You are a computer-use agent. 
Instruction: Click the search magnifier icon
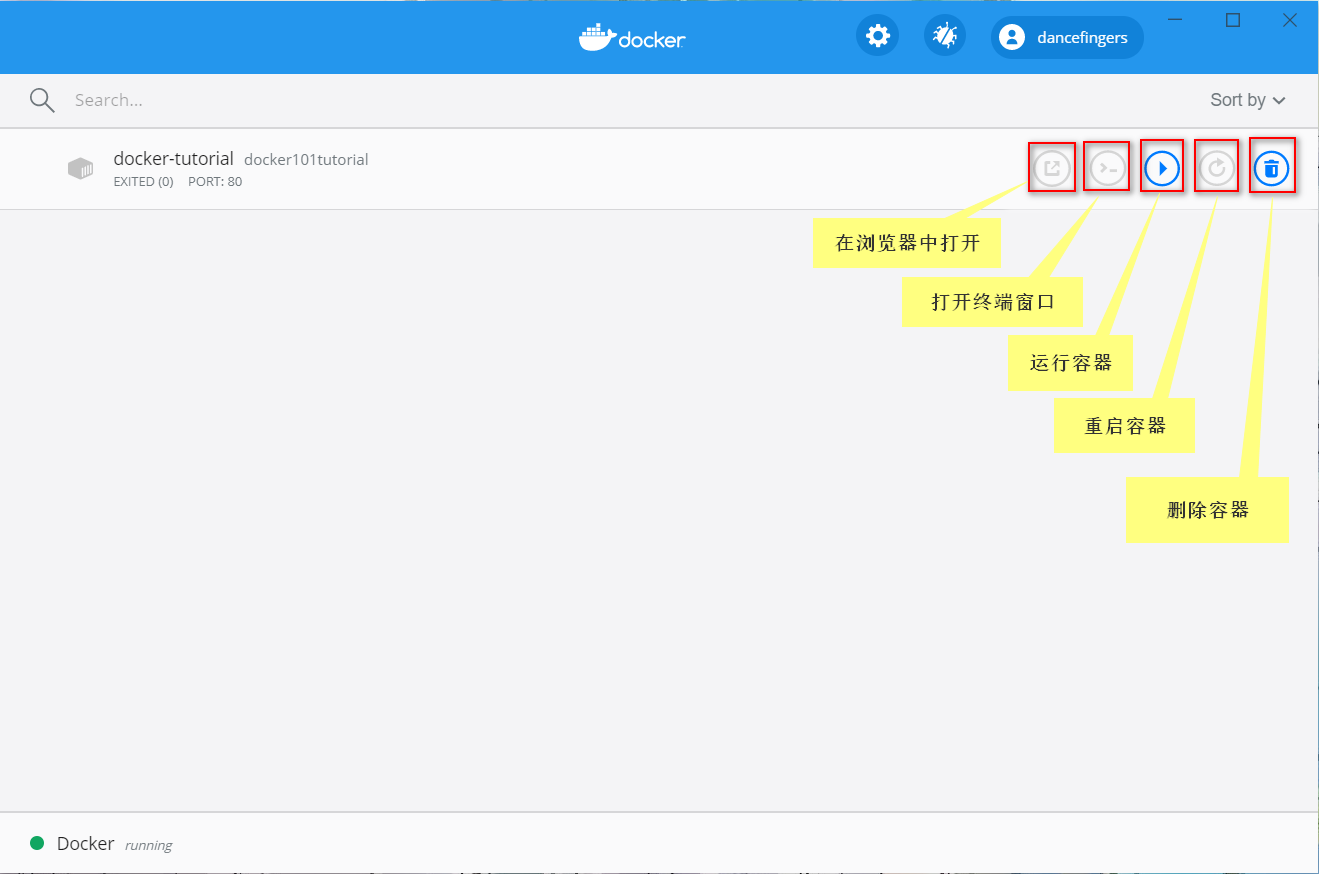(42, 100)
